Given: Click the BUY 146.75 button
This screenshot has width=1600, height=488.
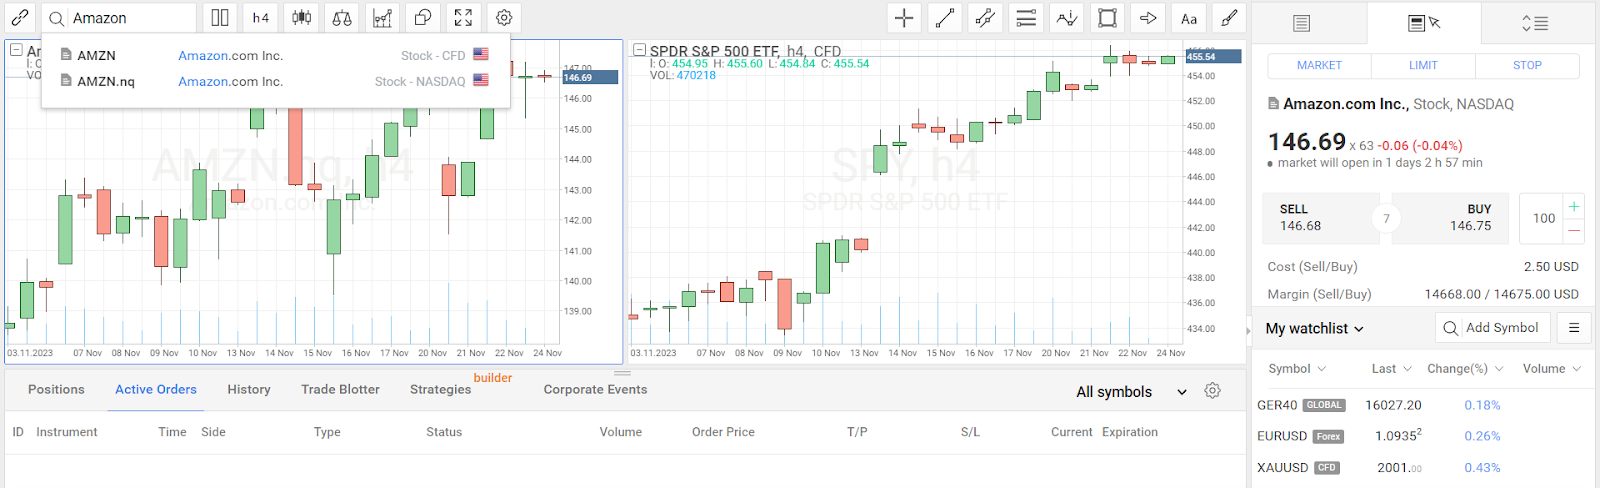Looking at the screenshot, I should click(x=1450, y=218).
